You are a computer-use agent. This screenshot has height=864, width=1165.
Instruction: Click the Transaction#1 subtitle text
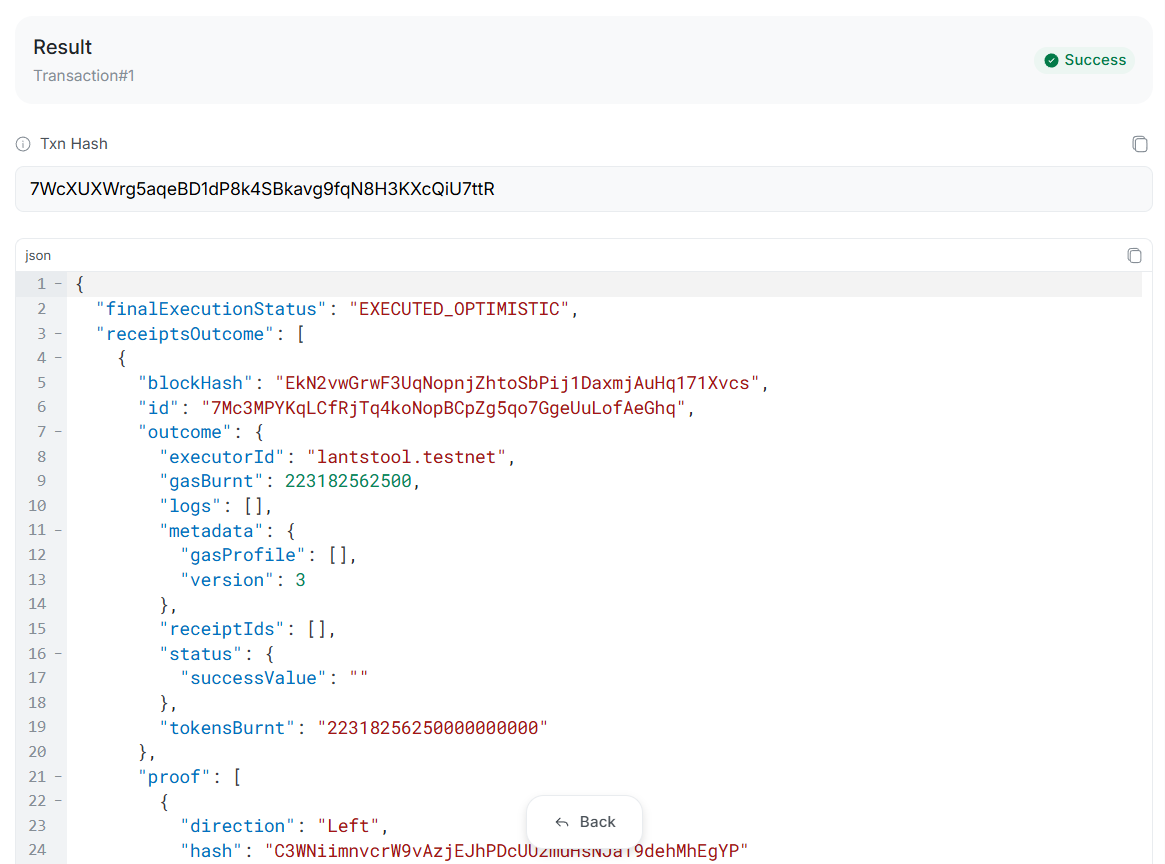(x=84, y=76)
